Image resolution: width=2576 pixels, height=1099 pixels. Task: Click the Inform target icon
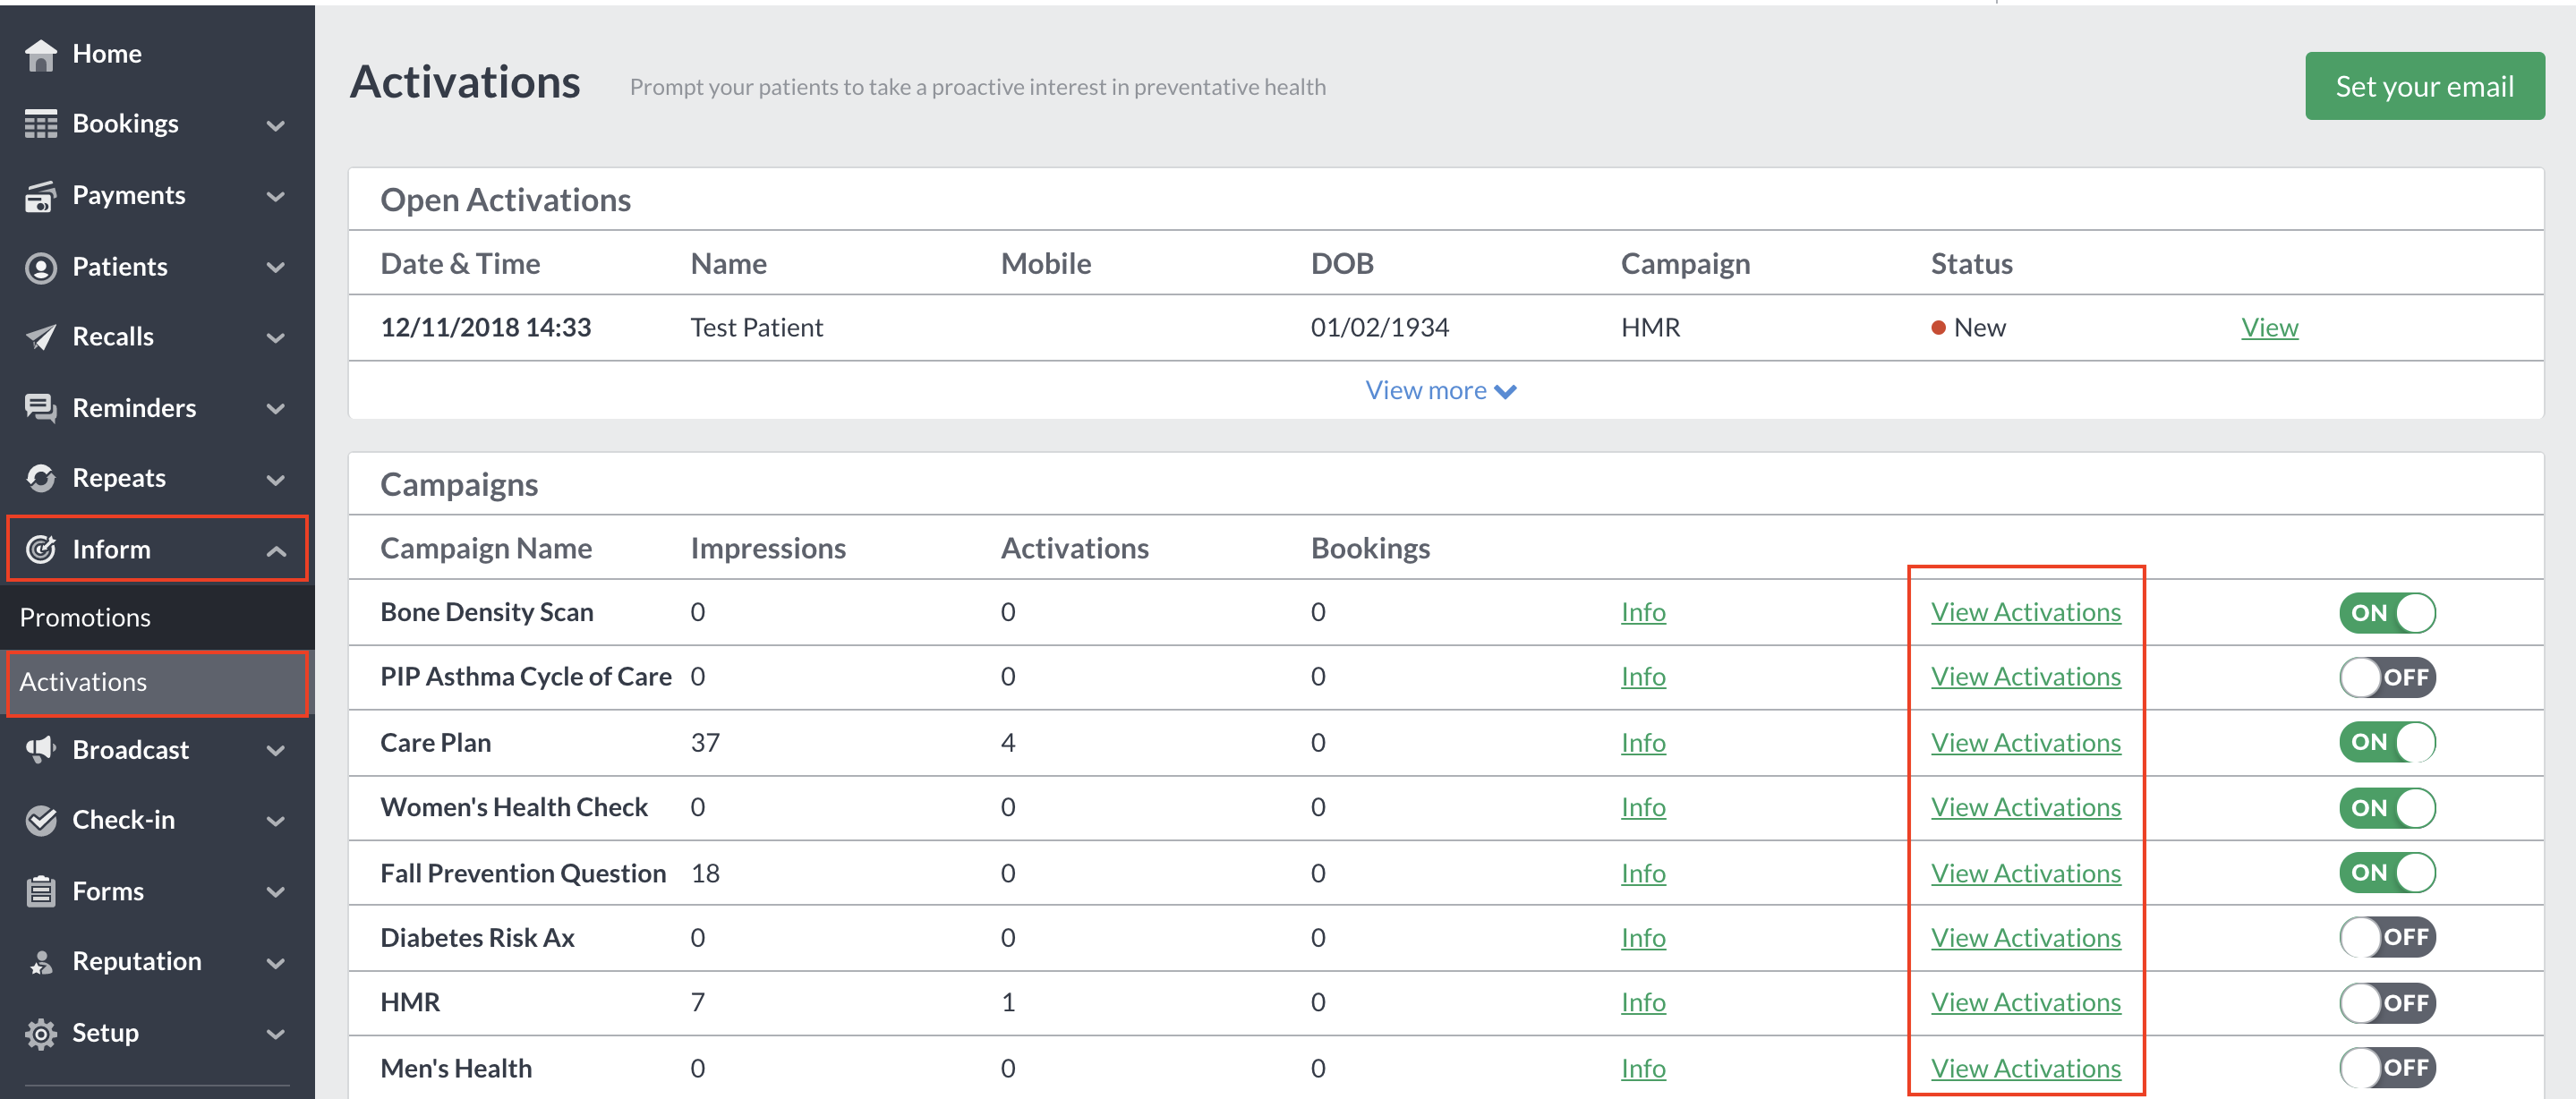(41, 549)
